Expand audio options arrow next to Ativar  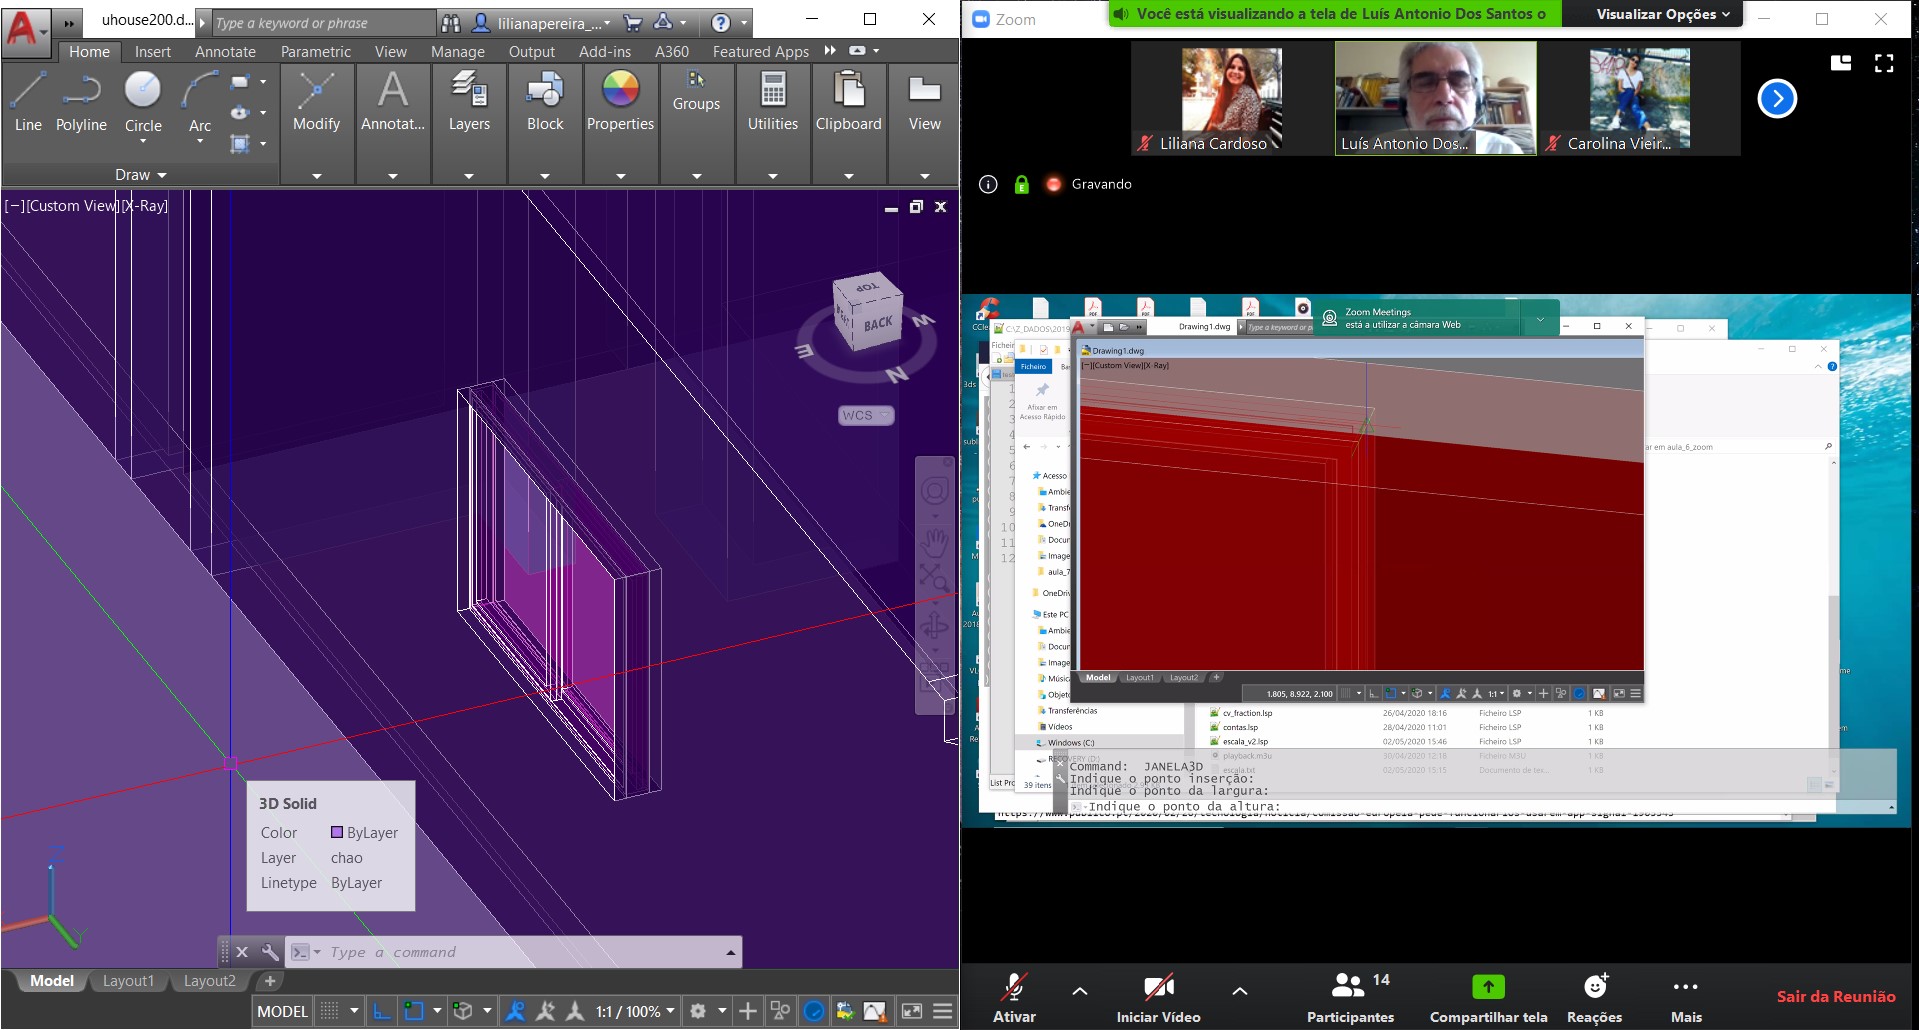coord(1079,991)
